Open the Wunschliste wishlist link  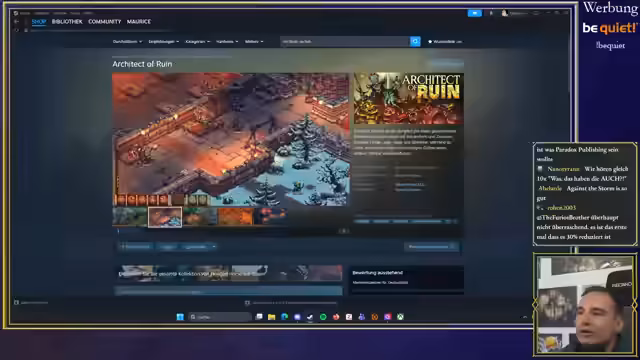(x=445, y=42)
